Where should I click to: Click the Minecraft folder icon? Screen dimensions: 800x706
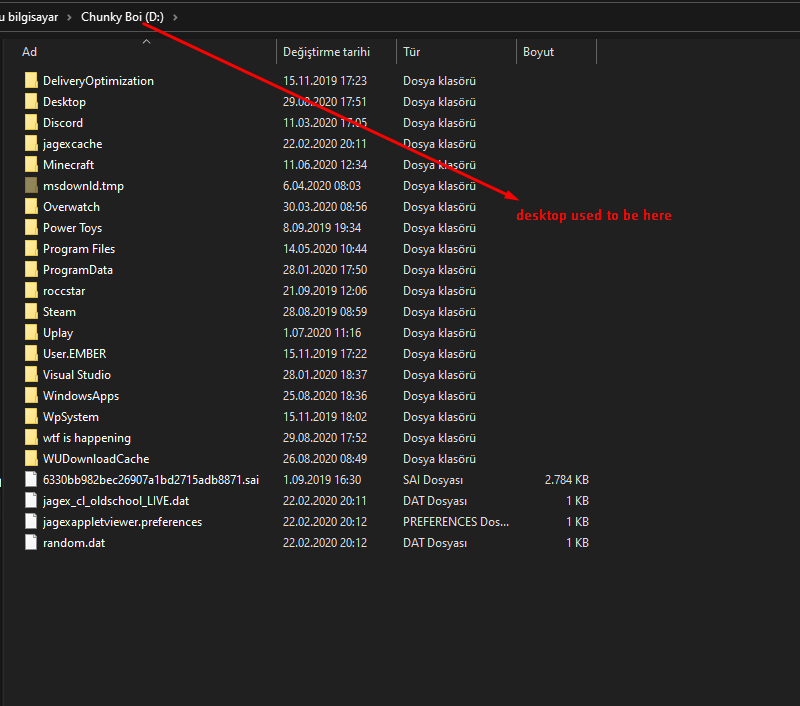point(31,165)
